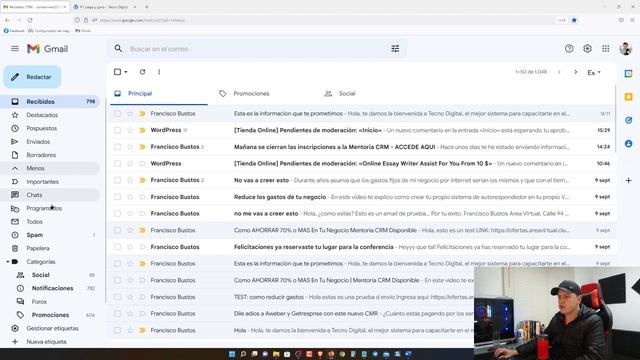Tick checkbox for Mañana se cierran las inscripciones email
640x360 pixels.
click(x=117, y=147)
